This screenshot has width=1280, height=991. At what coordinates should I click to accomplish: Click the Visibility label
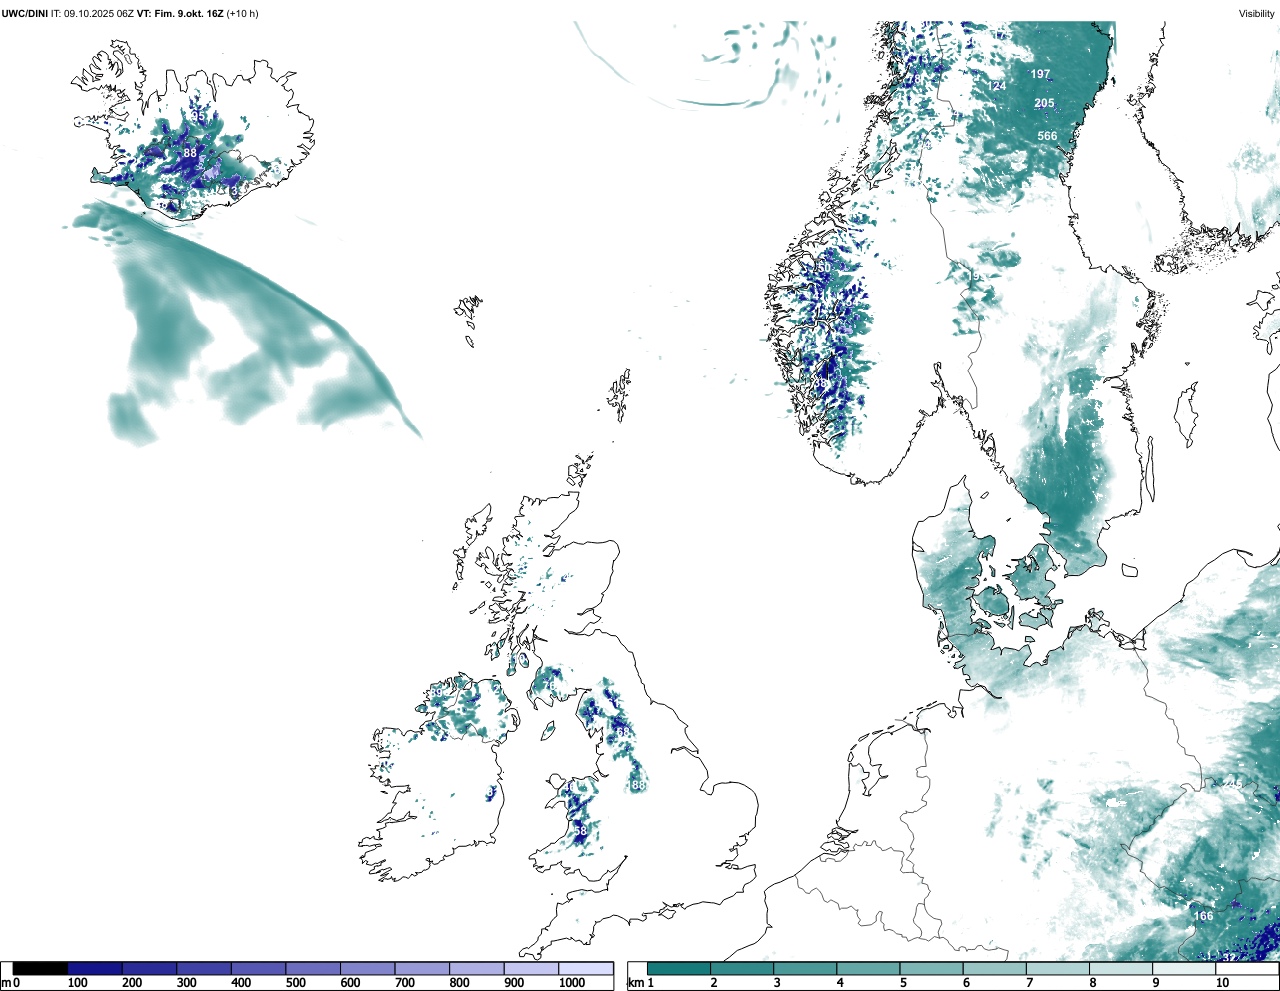(x=1257, y=14)
